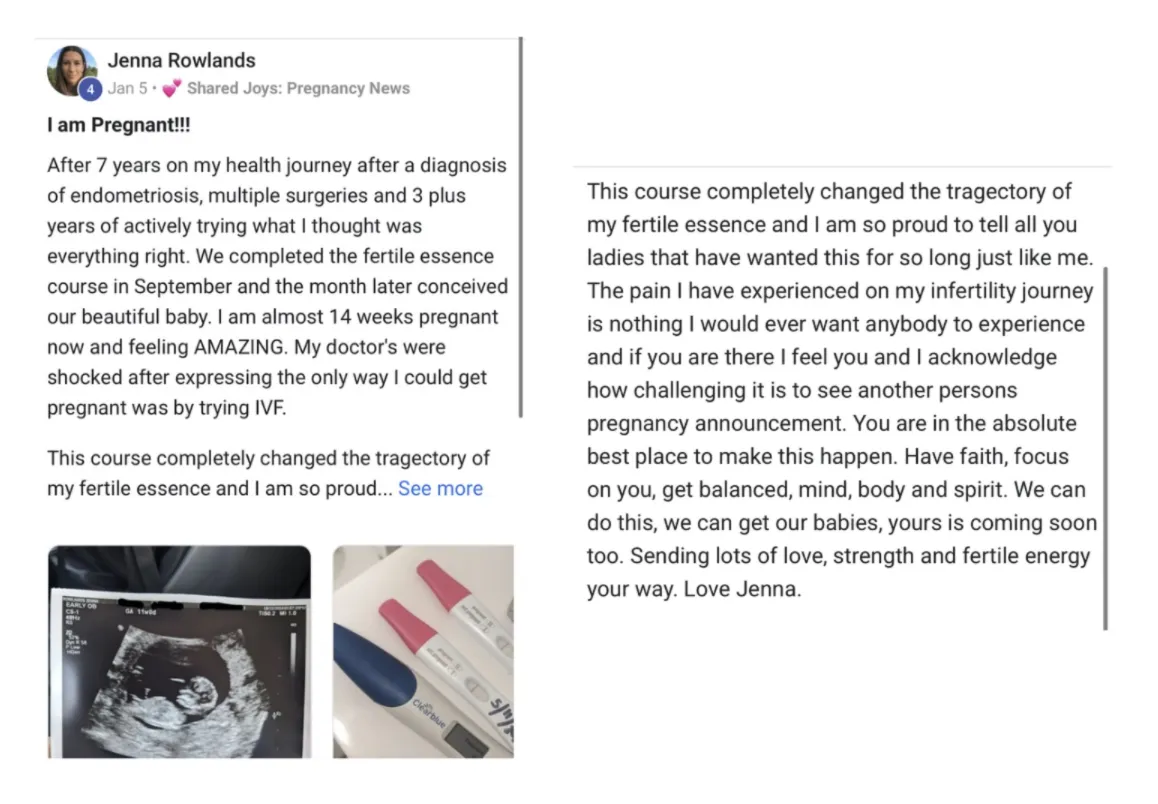The height and width of the screenshot is (804, 1158).
Task: Click the right panel's vertical scrollbar
Action: coord(1105,449)
